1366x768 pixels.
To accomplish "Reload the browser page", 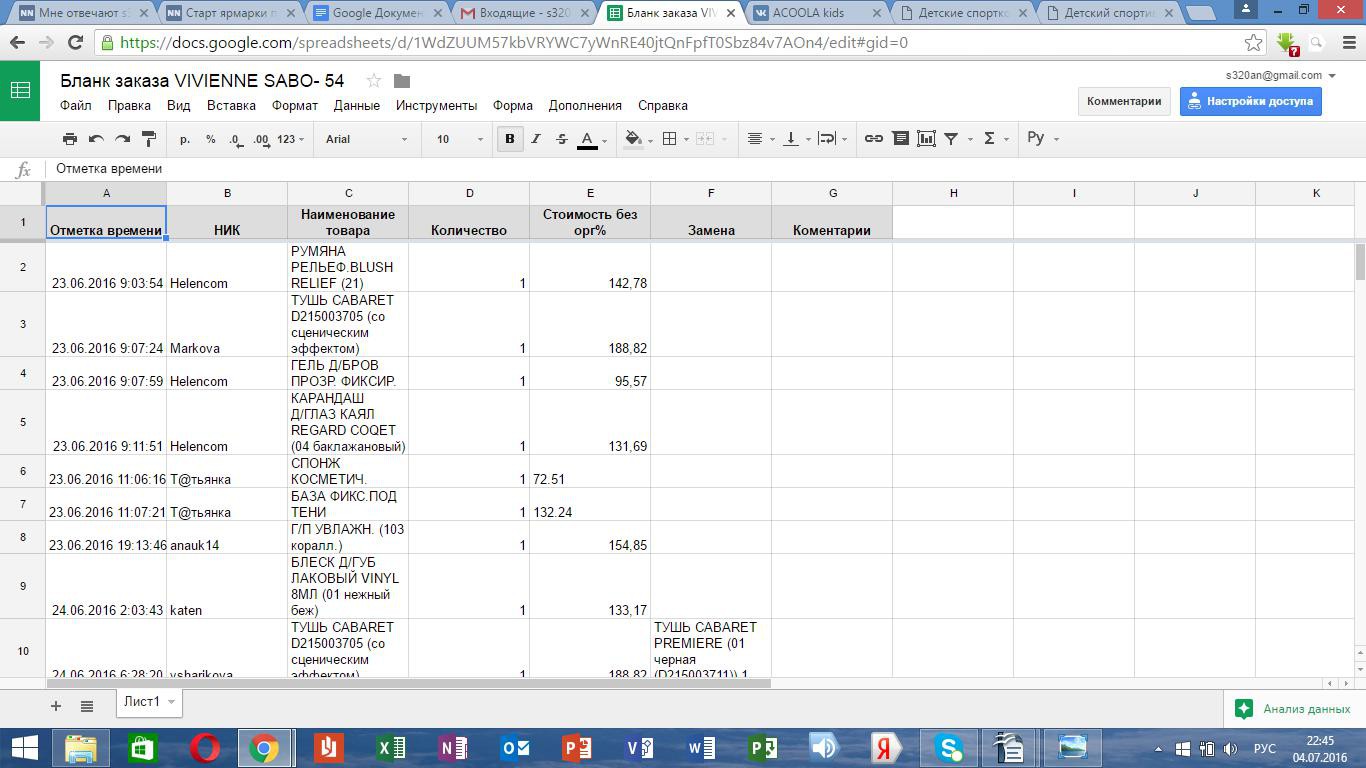I will coord(75,43).
